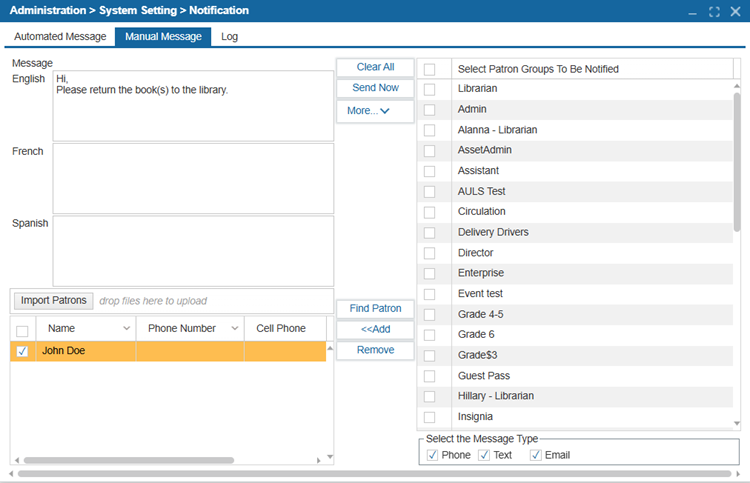Open the Name column dropdown arrow
Image resolution: width=750 pixels, height=483 pixels.
126,329
